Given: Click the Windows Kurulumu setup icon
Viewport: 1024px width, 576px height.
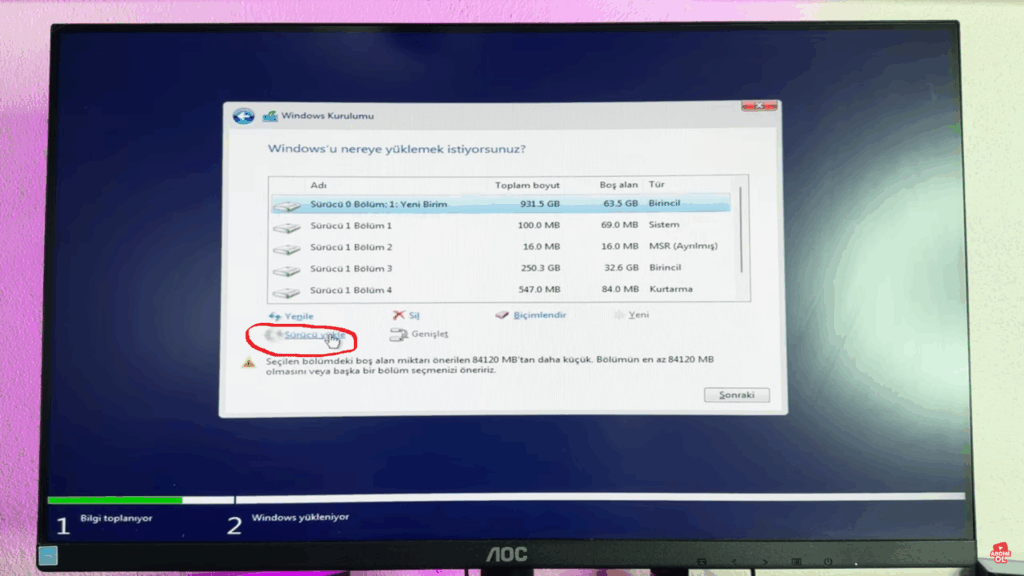Looking at the screenshot, I should pyautogui.click(x=270, y=116).
